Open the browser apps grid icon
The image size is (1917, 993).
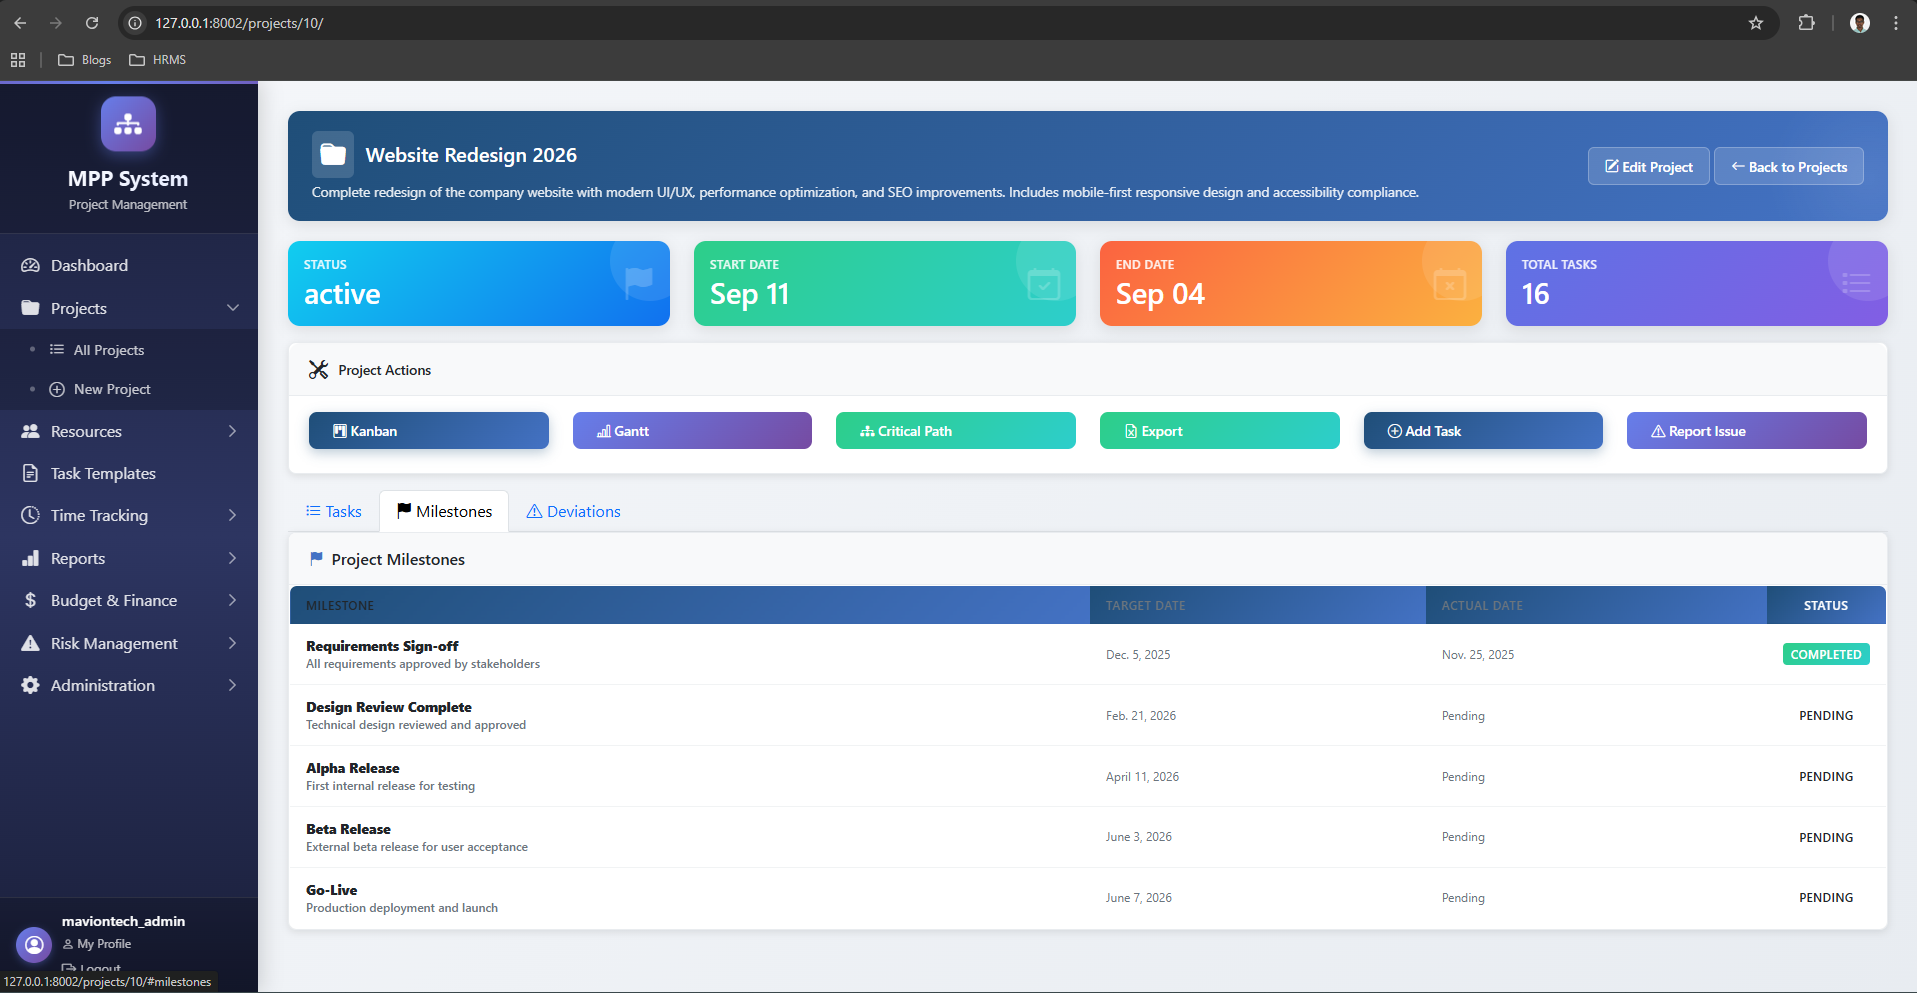(x=18, y=60)
